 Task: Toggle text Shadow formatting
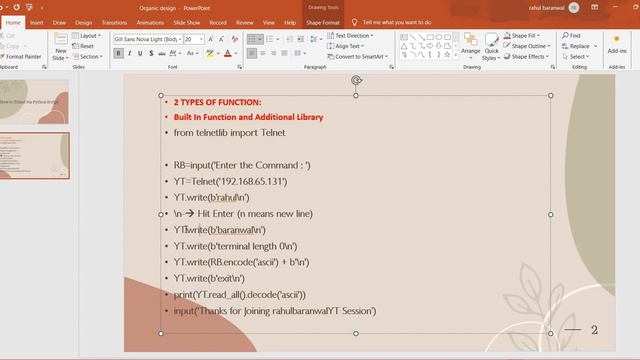pos(151,53)
